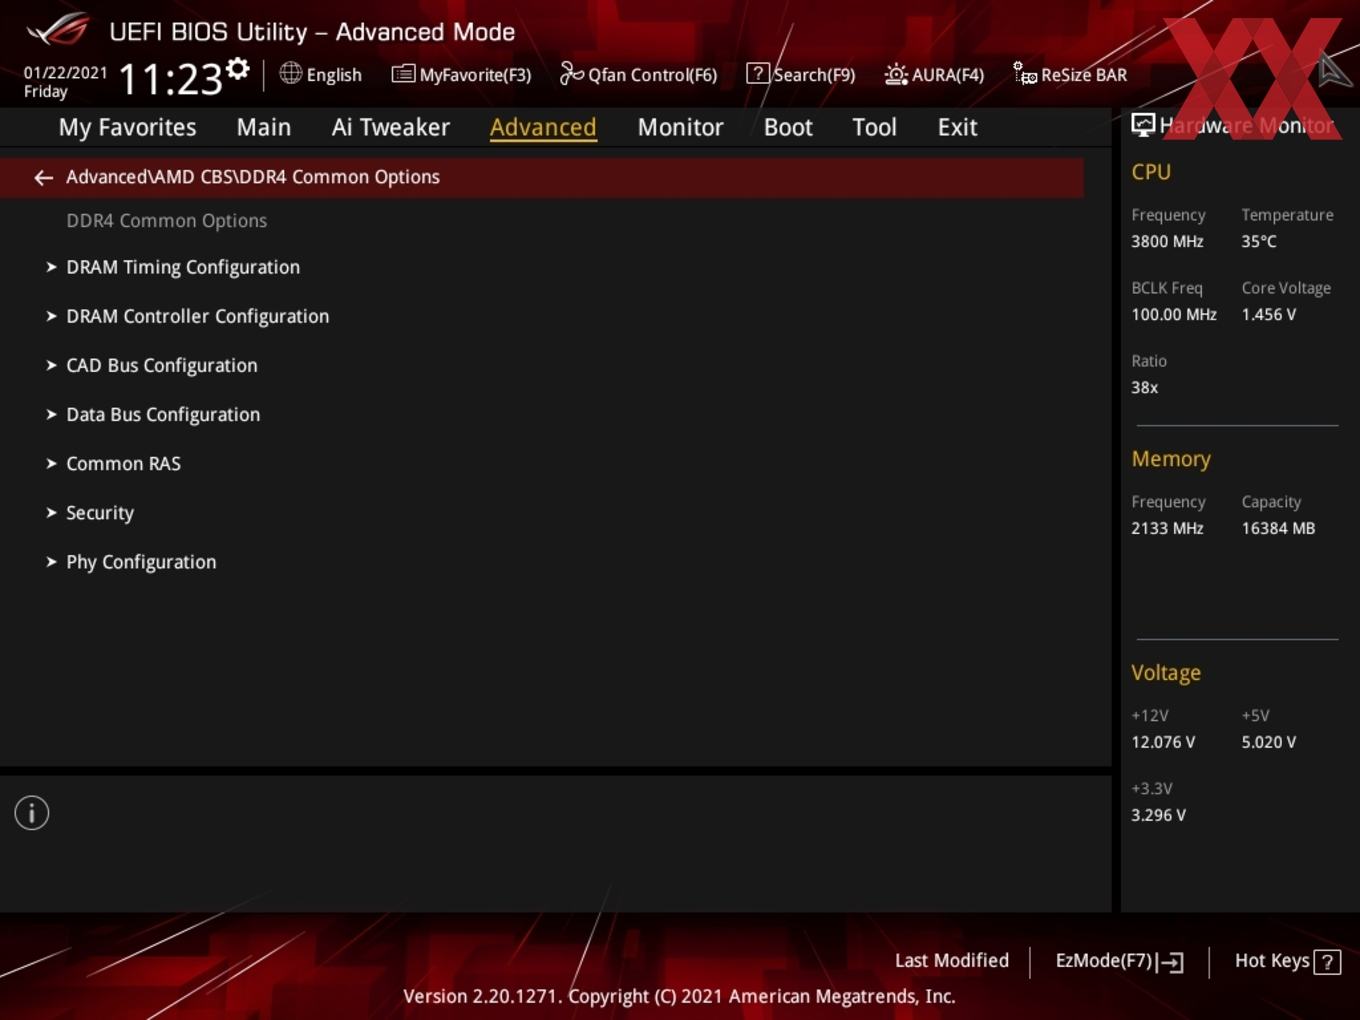
Task: Click the ROG logo icon
Action: 57,30
